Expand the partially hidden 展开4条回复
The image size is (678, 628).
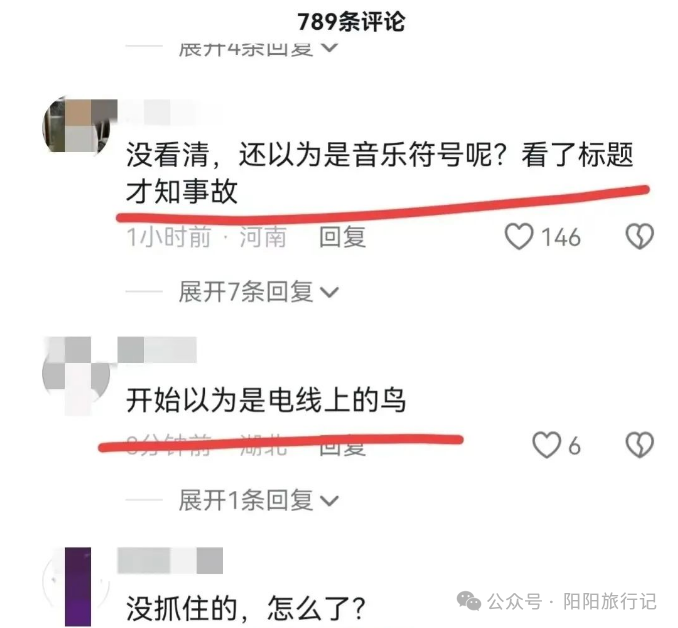click(x=258, y=48)
